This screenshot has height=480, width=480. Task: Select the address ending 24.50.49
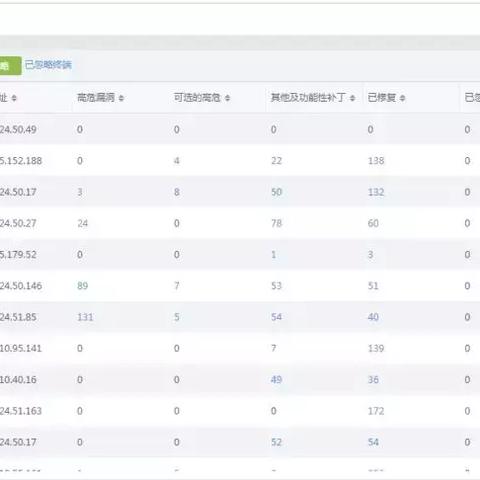click(18, 129)
